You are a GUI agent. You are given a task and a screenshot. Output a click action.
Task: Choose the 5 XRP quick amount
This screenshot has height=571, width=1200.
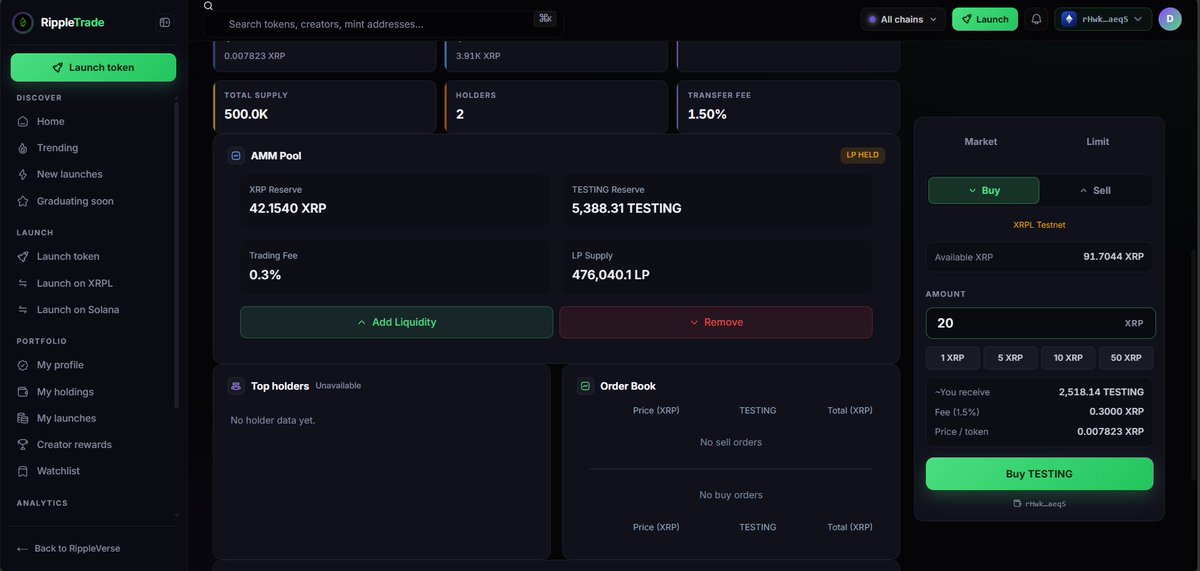point(1010,358)
